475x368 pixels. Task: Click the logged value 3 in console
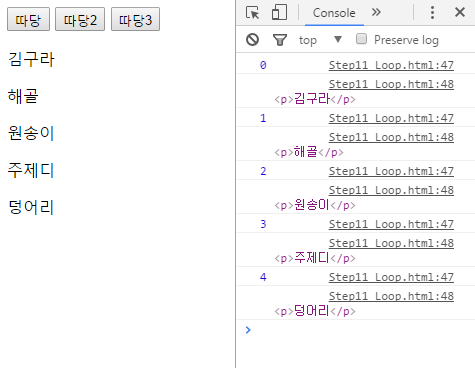point(263,224)
